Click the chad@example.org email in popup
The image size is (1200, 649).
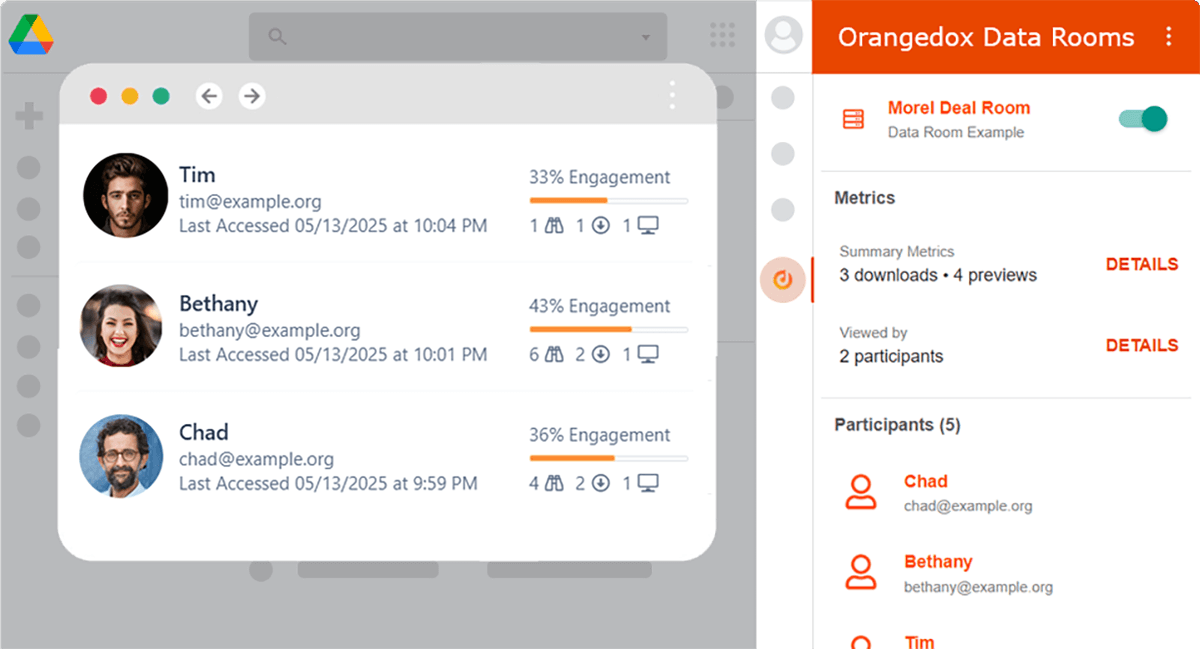pos(257,459)
